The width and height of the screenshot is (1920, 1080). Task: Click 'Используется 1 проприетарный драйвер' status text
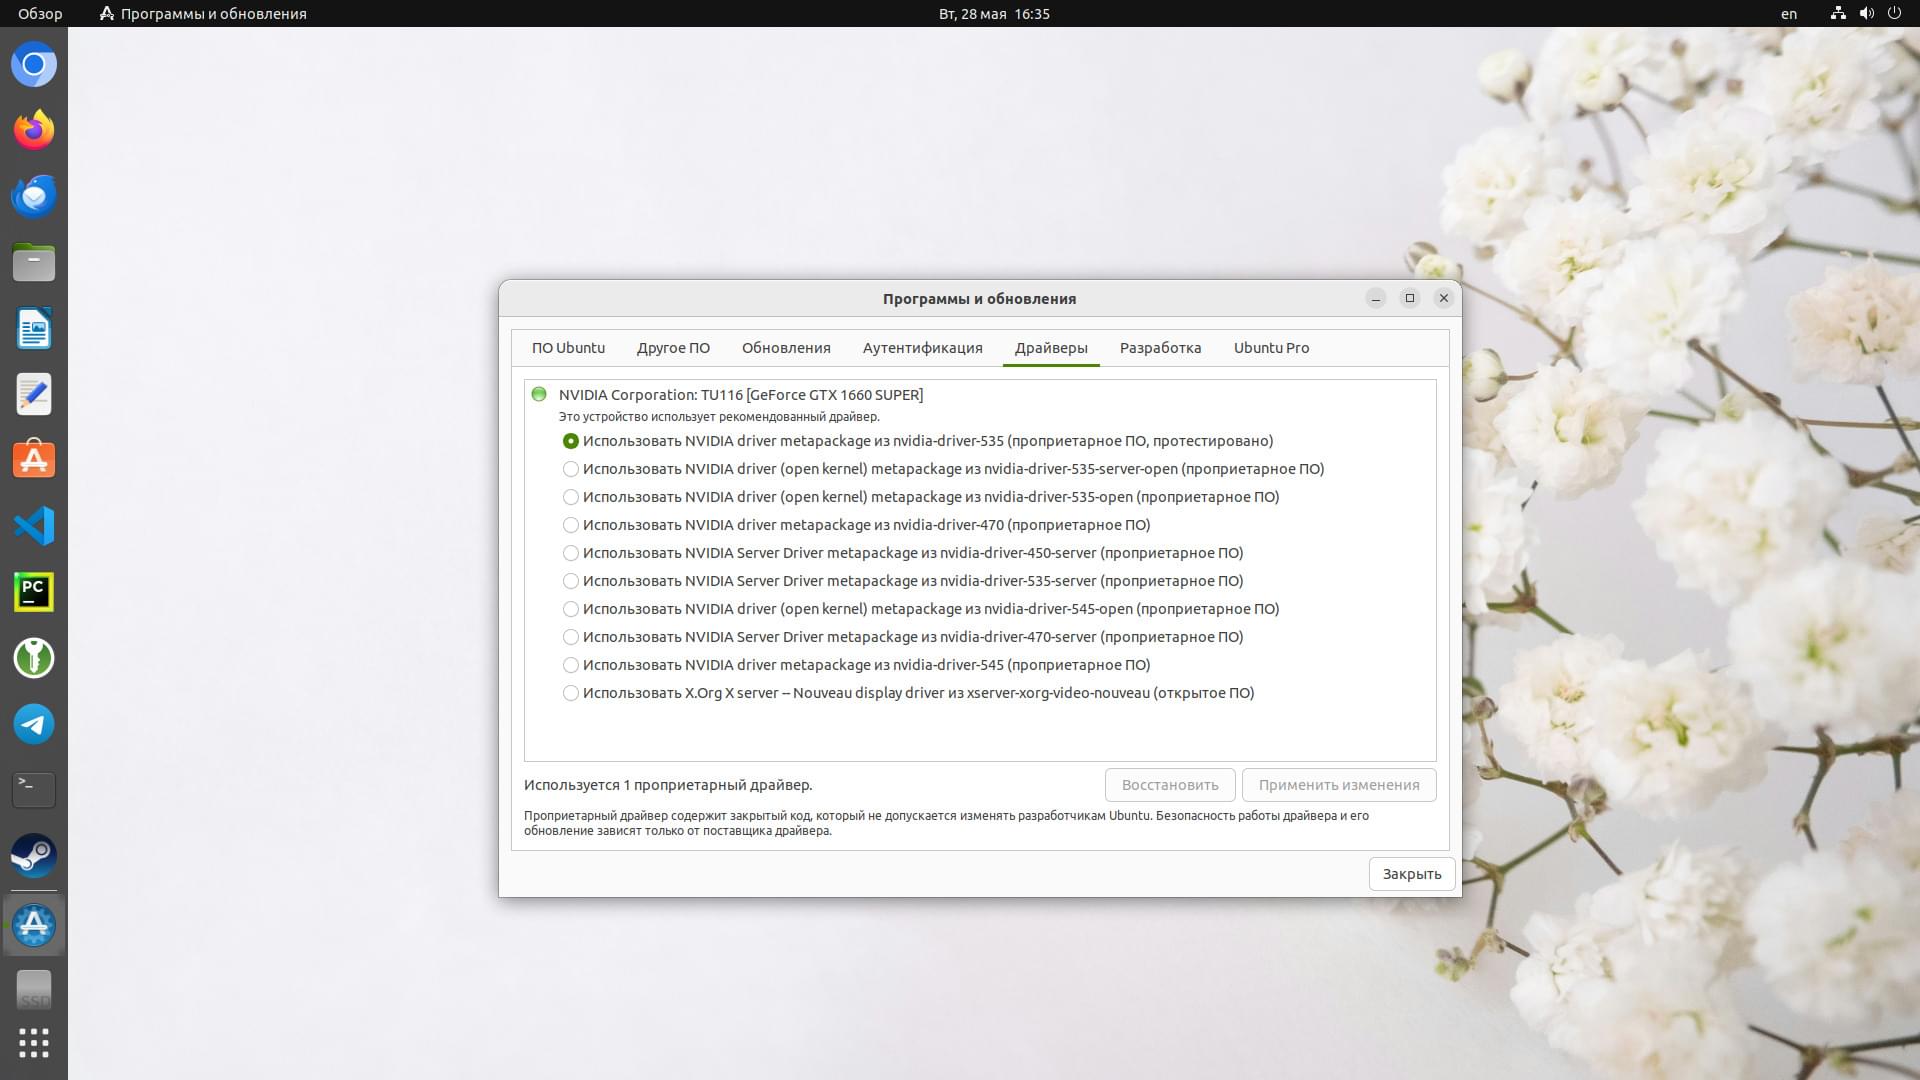tap(668, 785)
